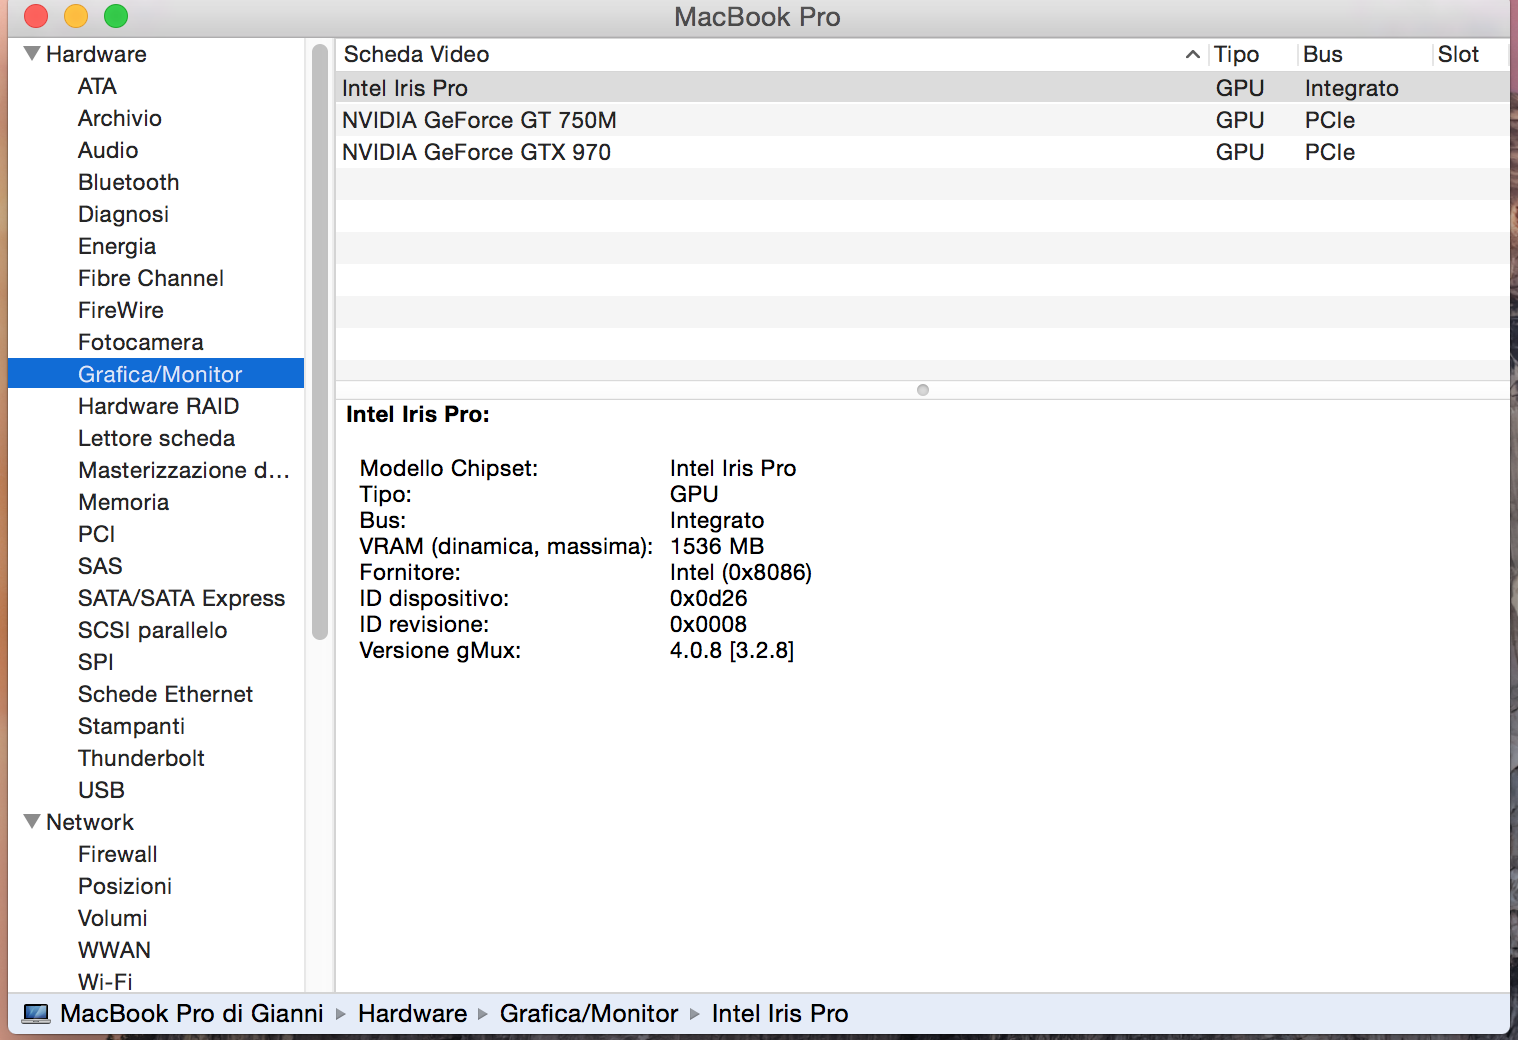Viewport: 1518px width, 1040px height.
Task: Sort by Scheda Video column arrow
Action: pos(1192,54)
